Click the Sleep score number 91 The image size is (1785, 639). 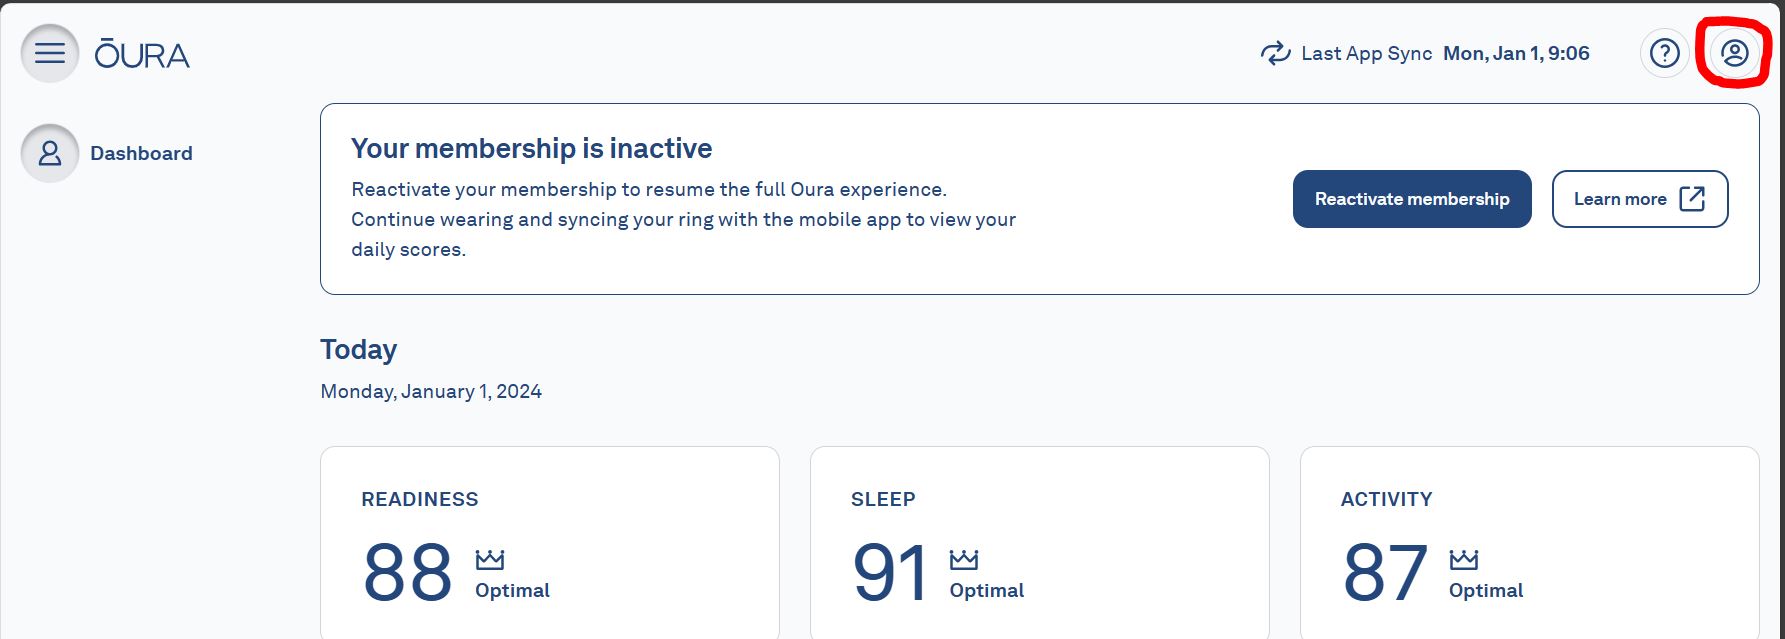890,573
